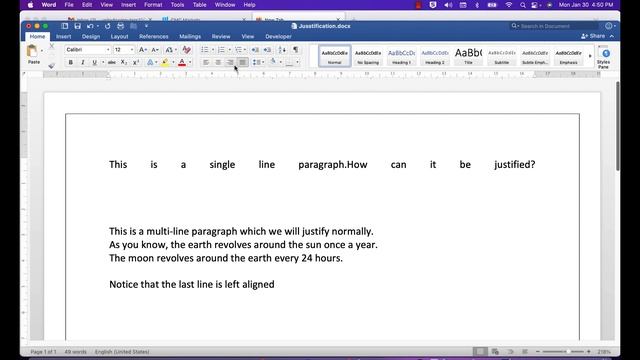Viewport: 640px width, 360px height.
Task: Toggle Center paragraph alignment
Action: (x=218, y=62)
